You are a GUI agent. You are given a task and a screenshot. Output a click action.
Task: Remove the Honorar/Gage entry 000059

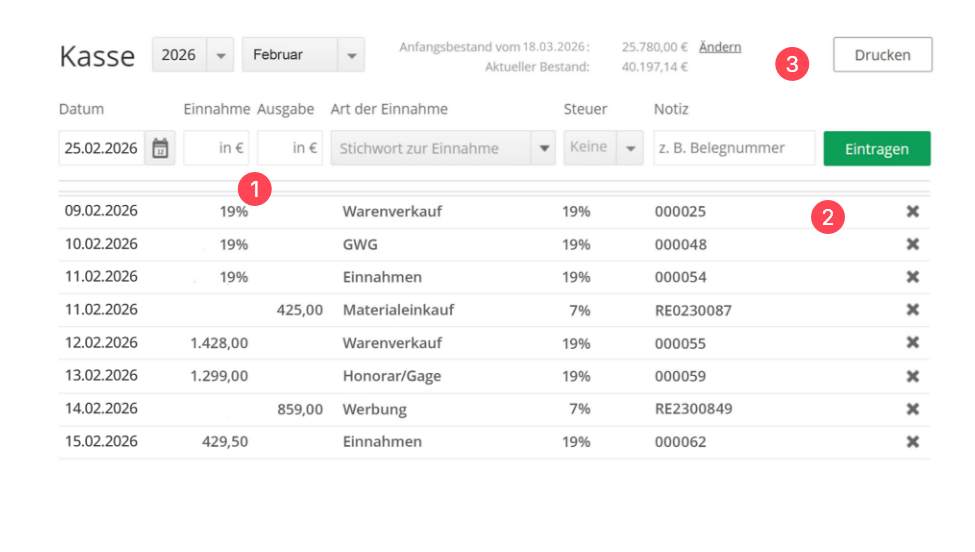coord(912,376)
